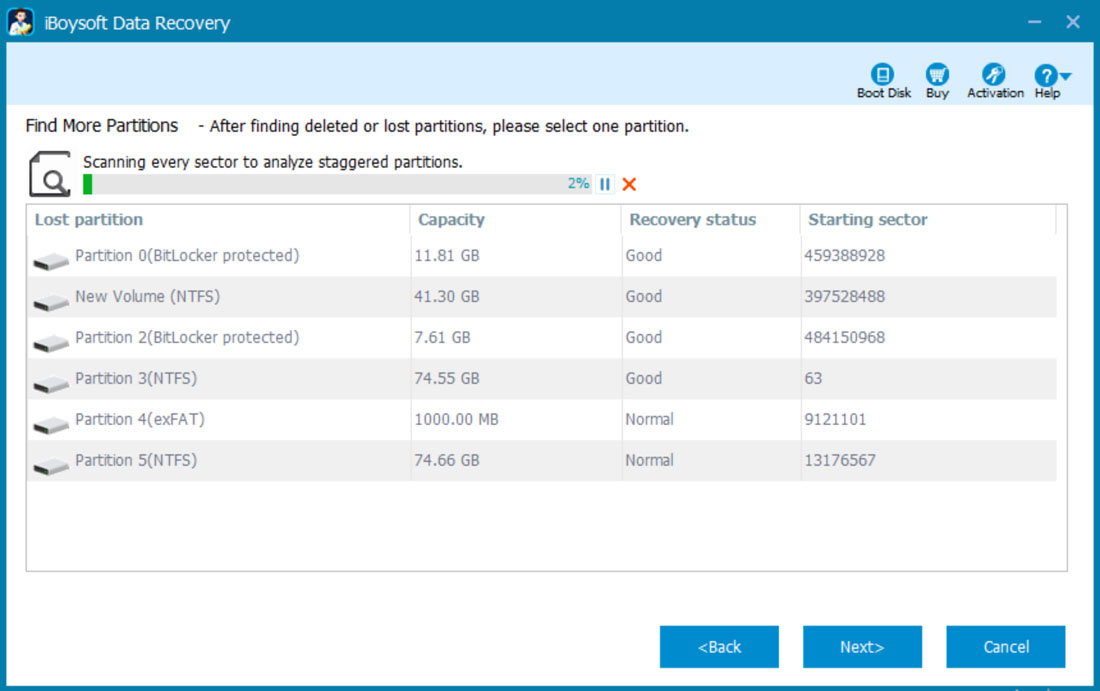Click the Buy shopping cart icon
The height and width of the screenshot is (691, 1100).
[x=937, y=75]
